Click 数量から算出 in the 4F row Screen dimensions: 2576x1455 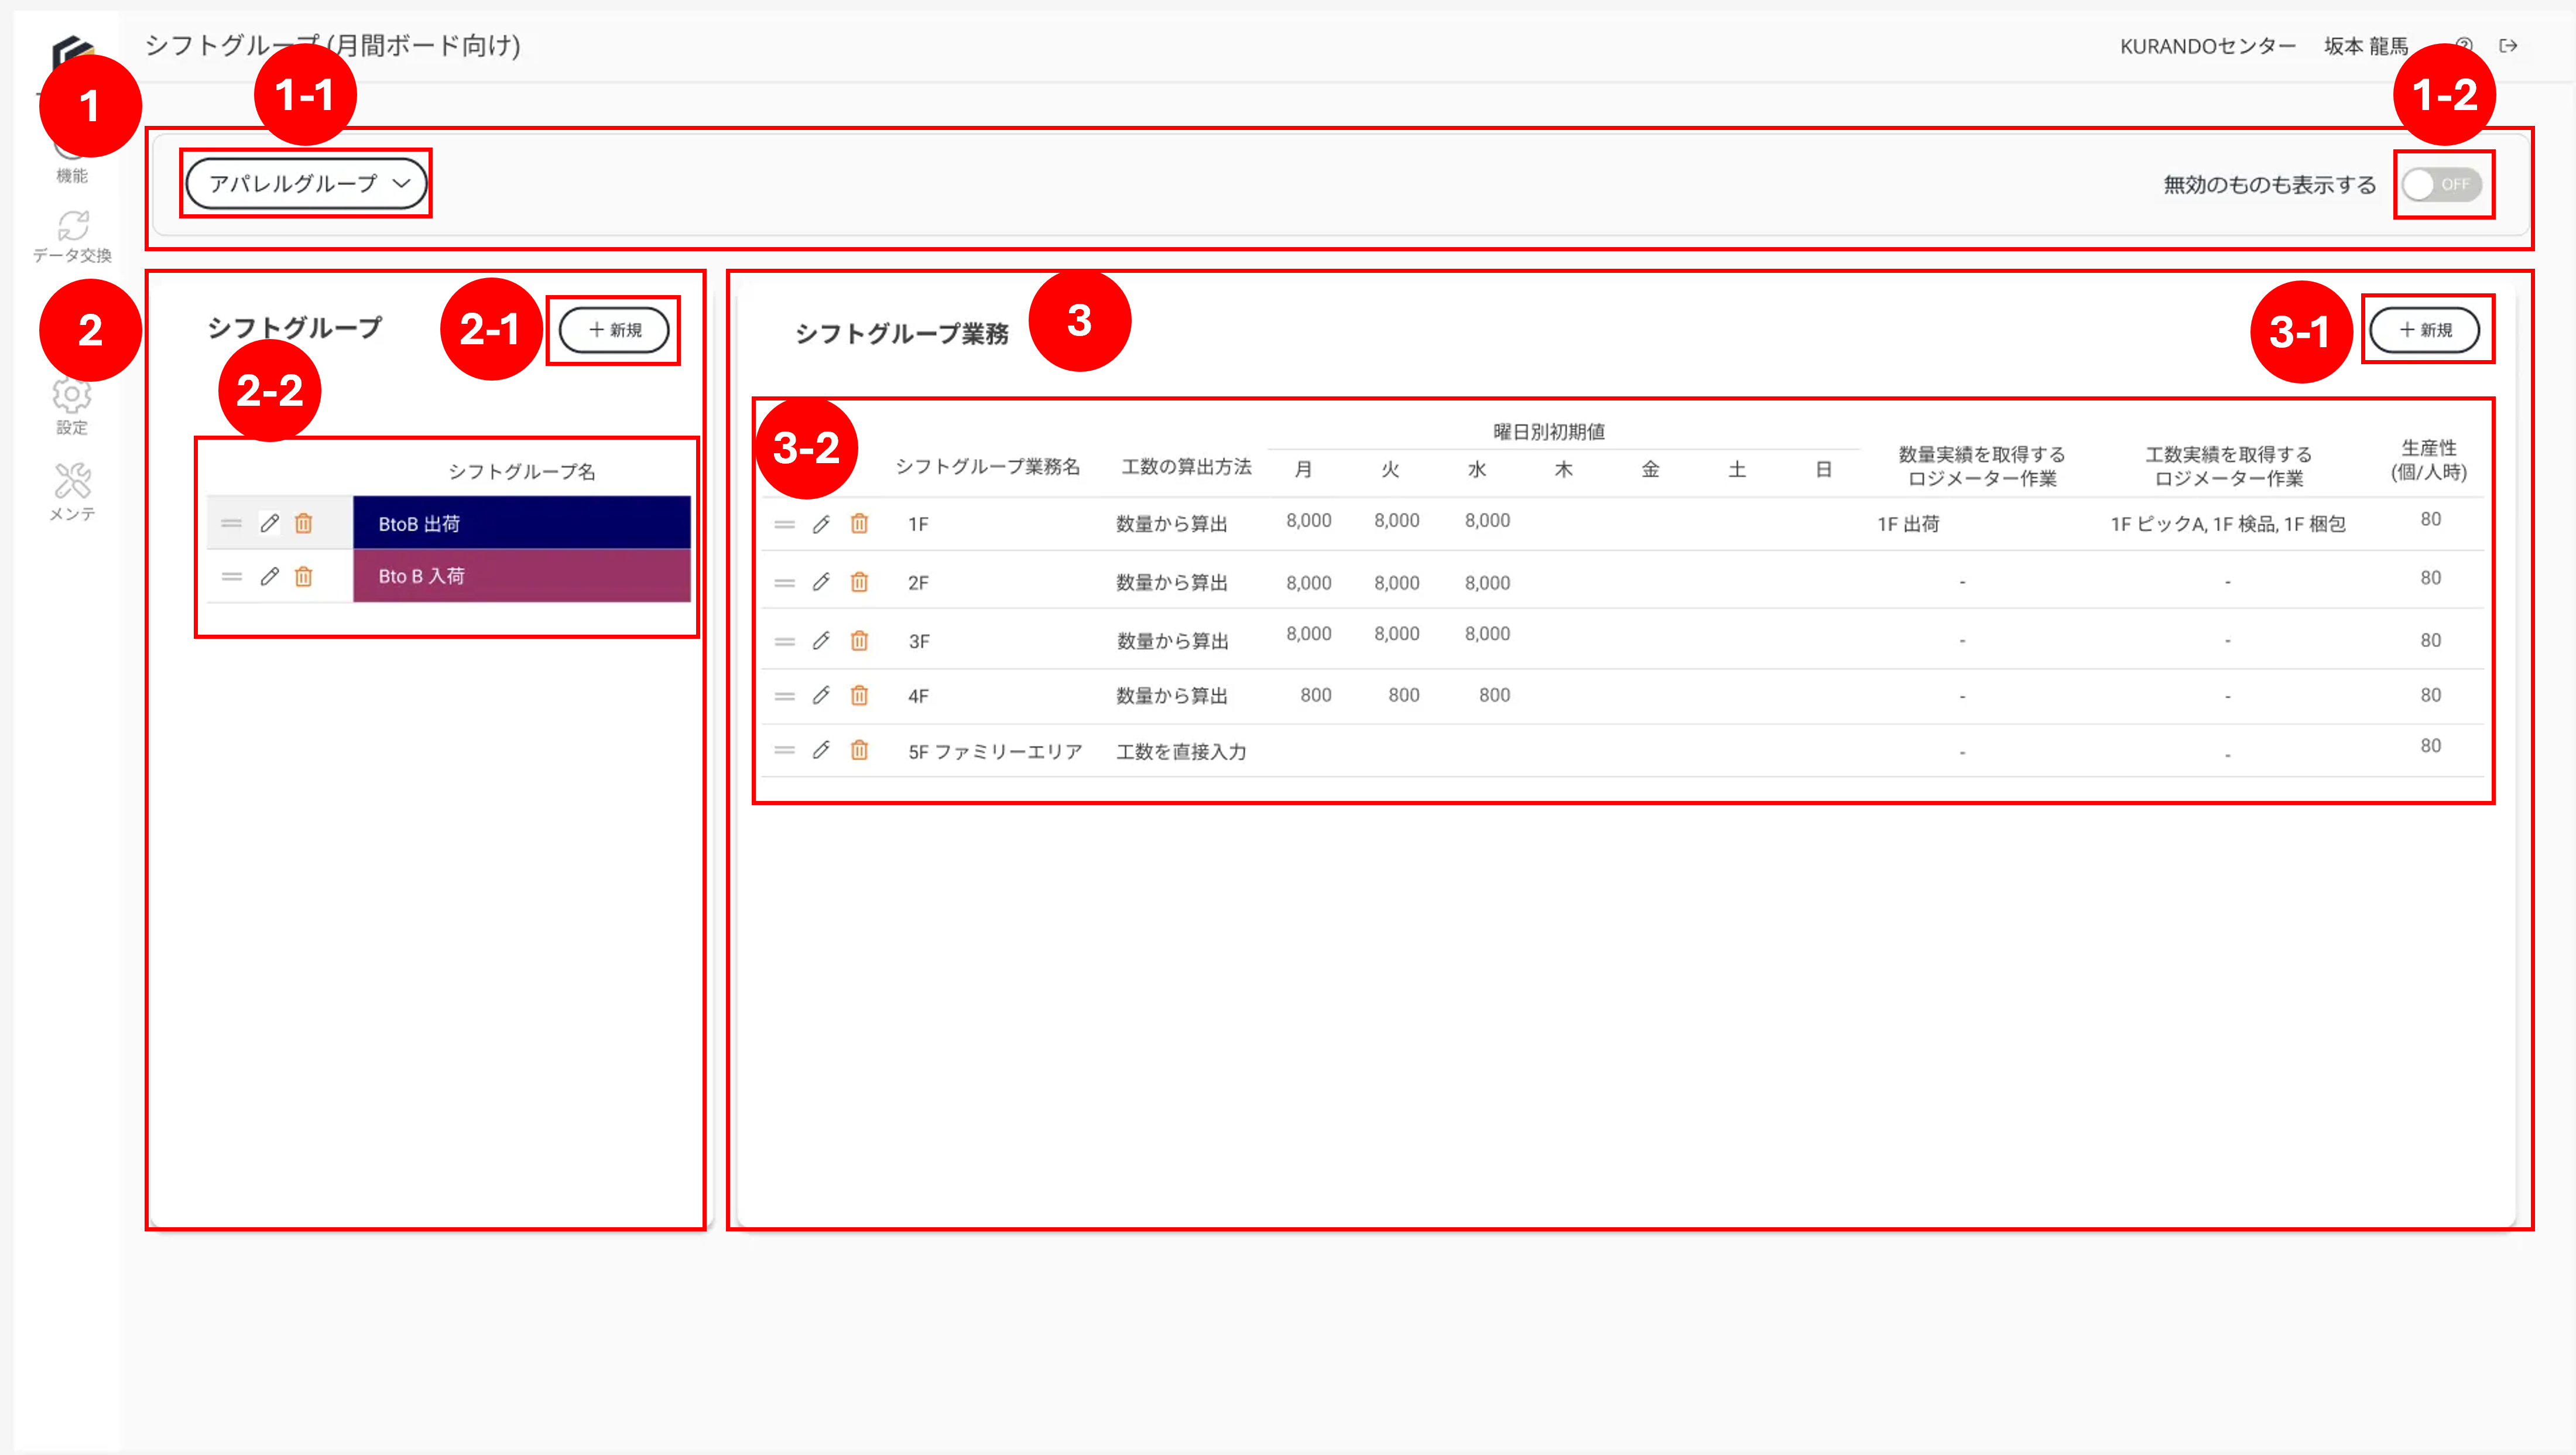1172,695
